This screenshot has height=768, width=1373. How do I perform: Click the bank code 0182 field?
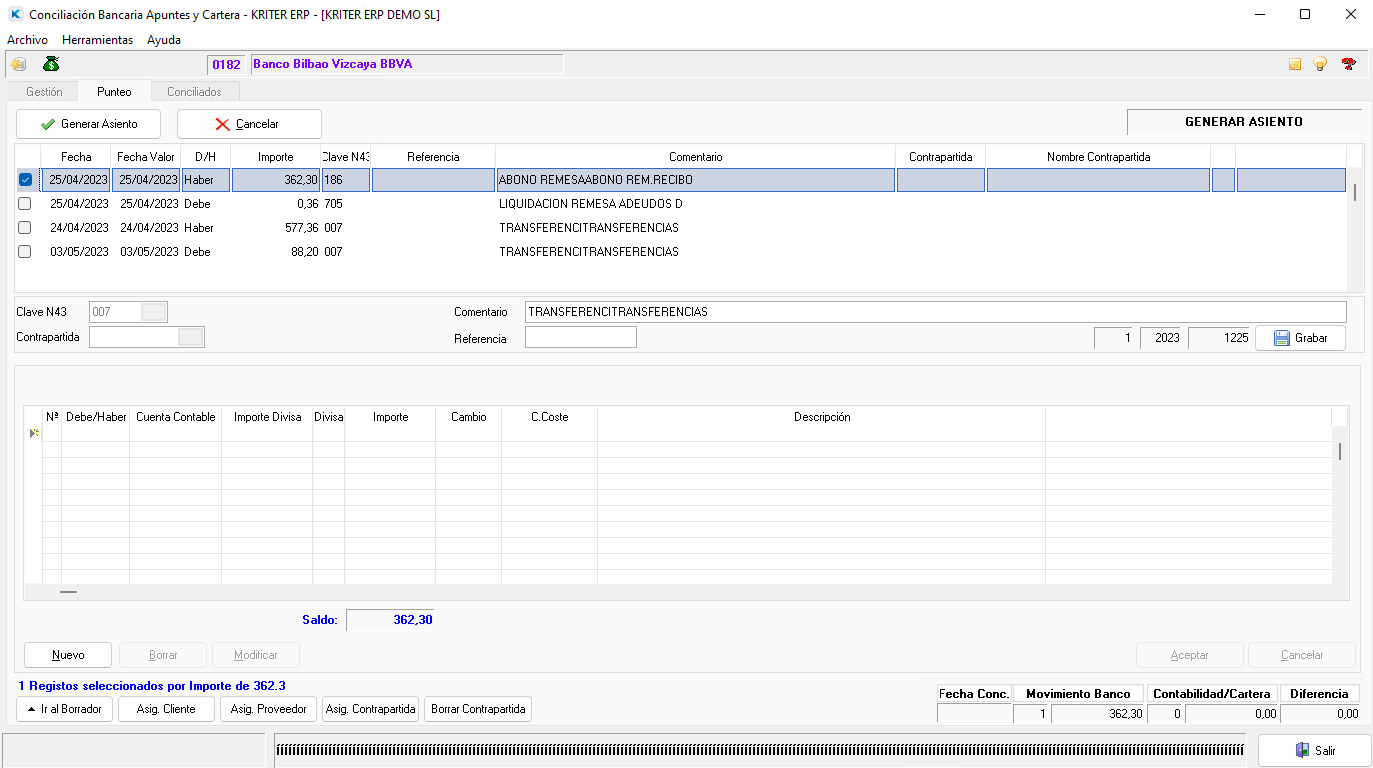click(x=226, y=64)
